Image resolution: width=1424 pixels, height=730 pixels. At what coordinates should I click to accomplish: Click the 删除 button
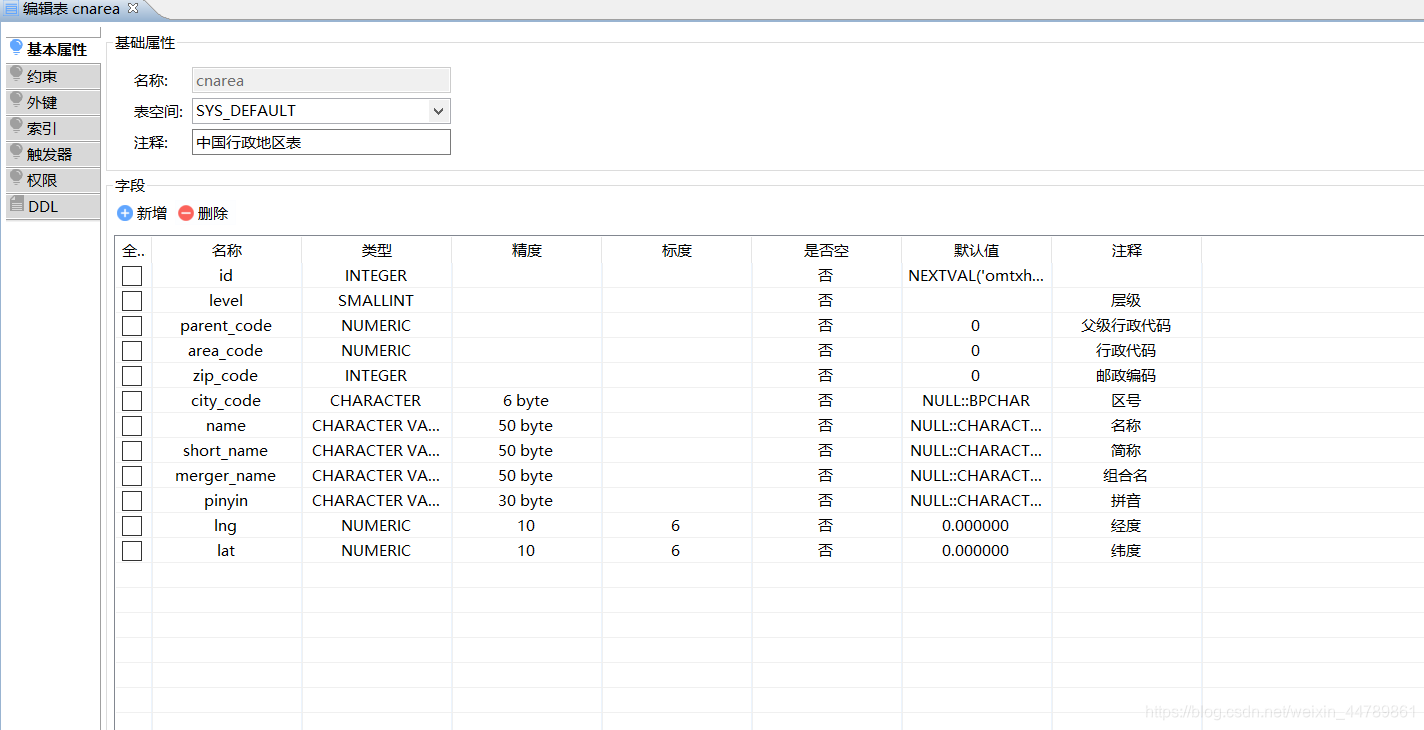pos(203,213)
